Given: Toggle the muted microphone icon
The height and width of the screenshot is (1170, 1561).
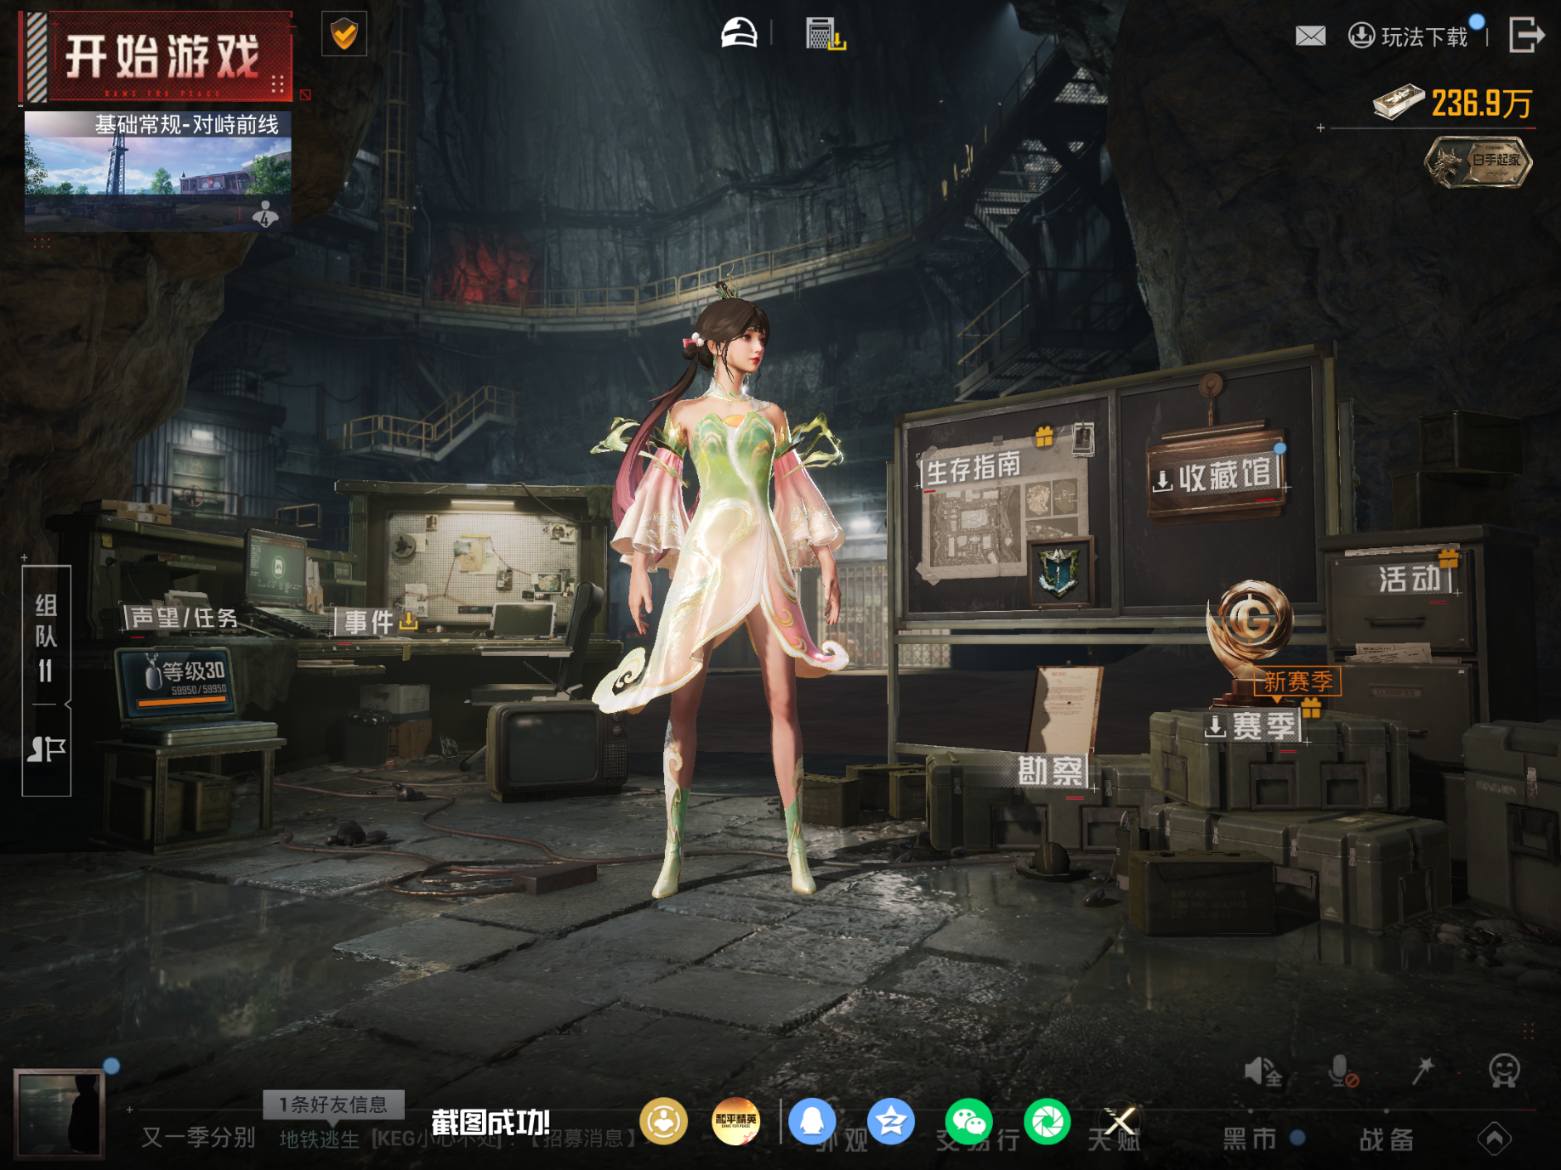Looking at the screenshot, I should click(x=1343, y=1072).
